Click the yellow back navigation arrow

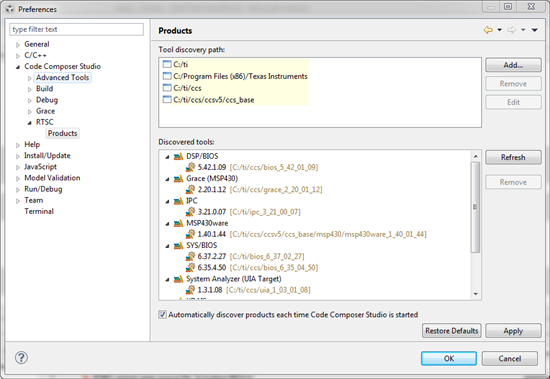coord(488,30)
